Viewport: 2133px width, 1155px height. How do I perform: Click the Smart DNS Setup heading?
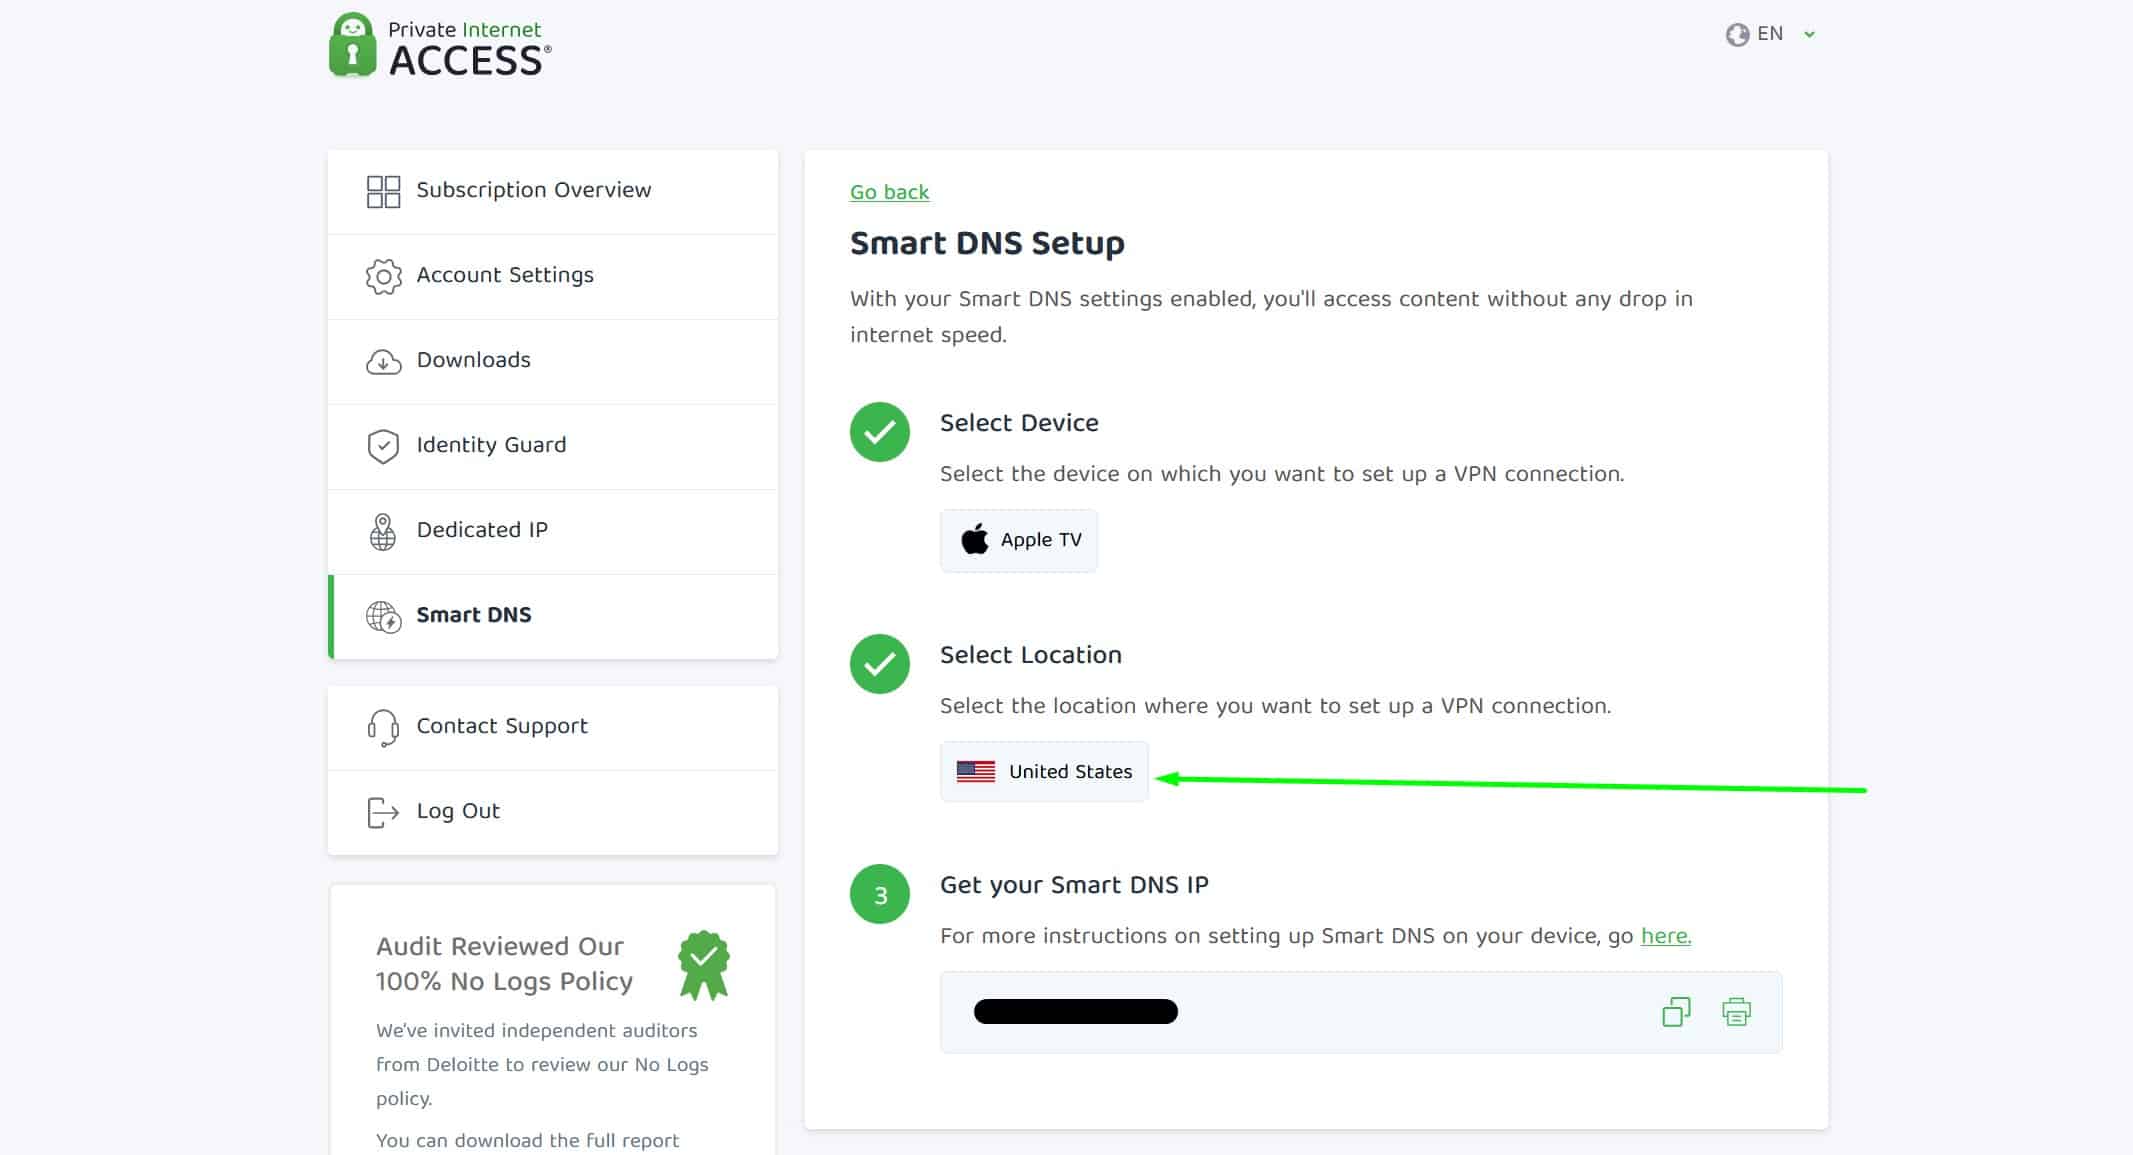tap(987, 243)
